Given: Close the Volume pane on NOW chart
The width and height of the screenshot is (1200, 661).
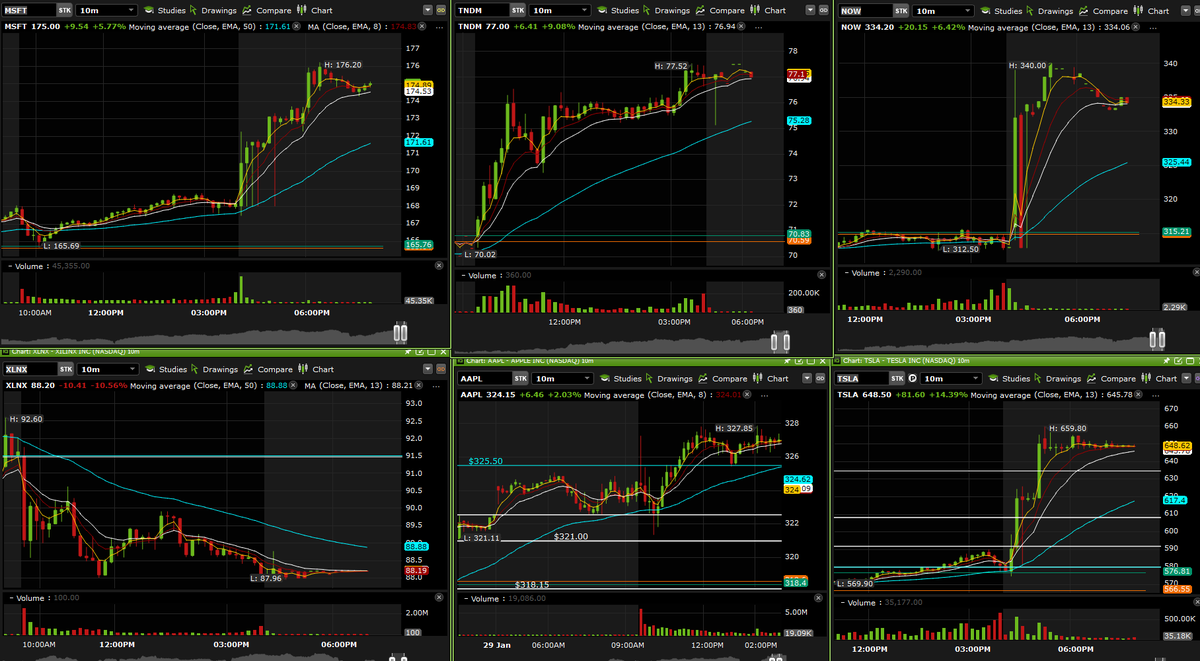Looking at the screenshot, I should (x=1194, y=270).
